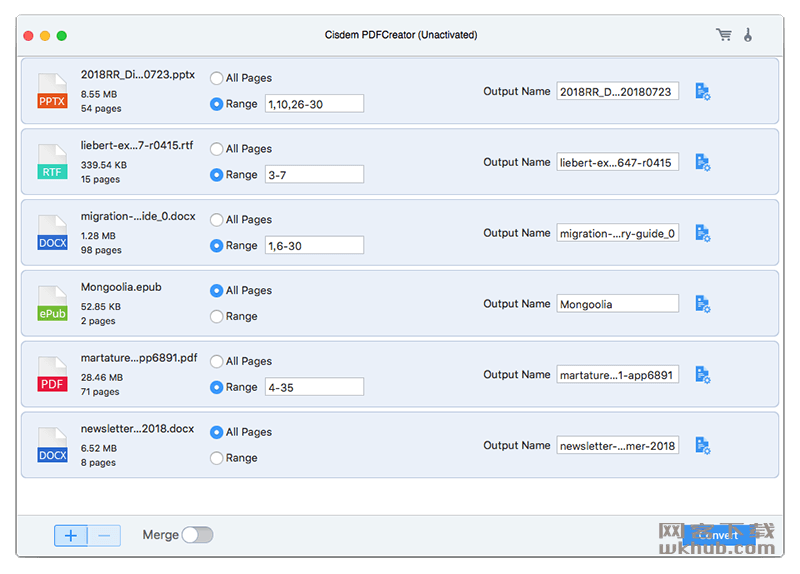This screenshot has width=800, height=574.
Task: Select file name Mongoolia.epub
Action: 121,287
